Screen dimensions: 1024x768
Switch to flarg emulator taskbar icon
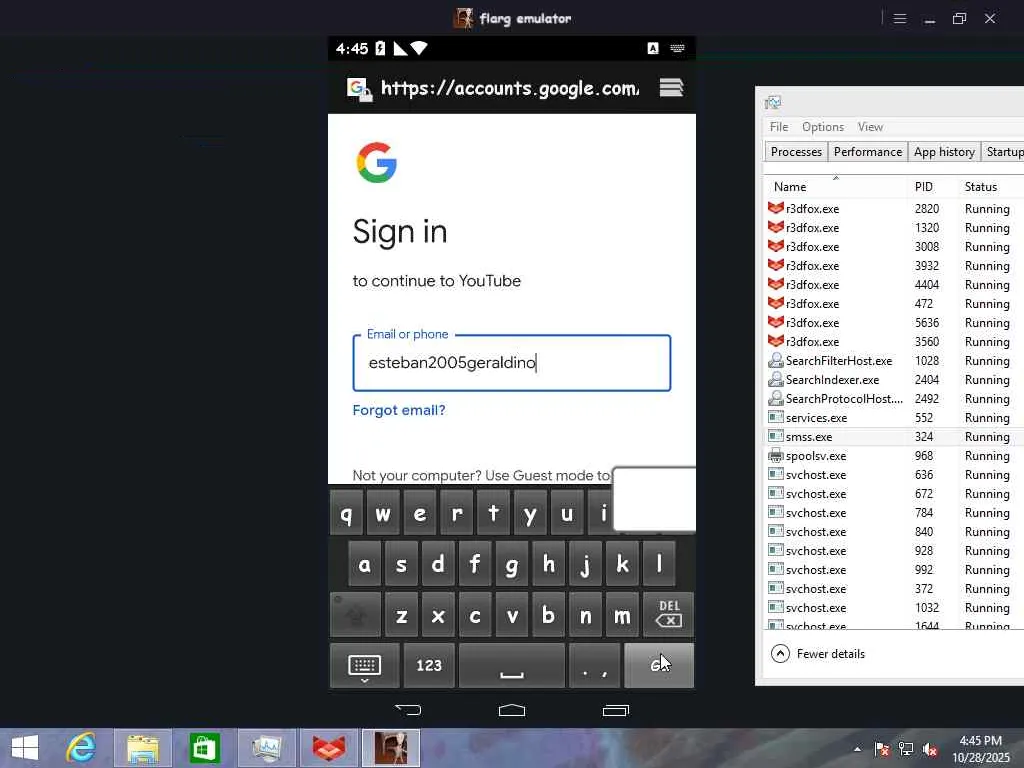[391, 748]
